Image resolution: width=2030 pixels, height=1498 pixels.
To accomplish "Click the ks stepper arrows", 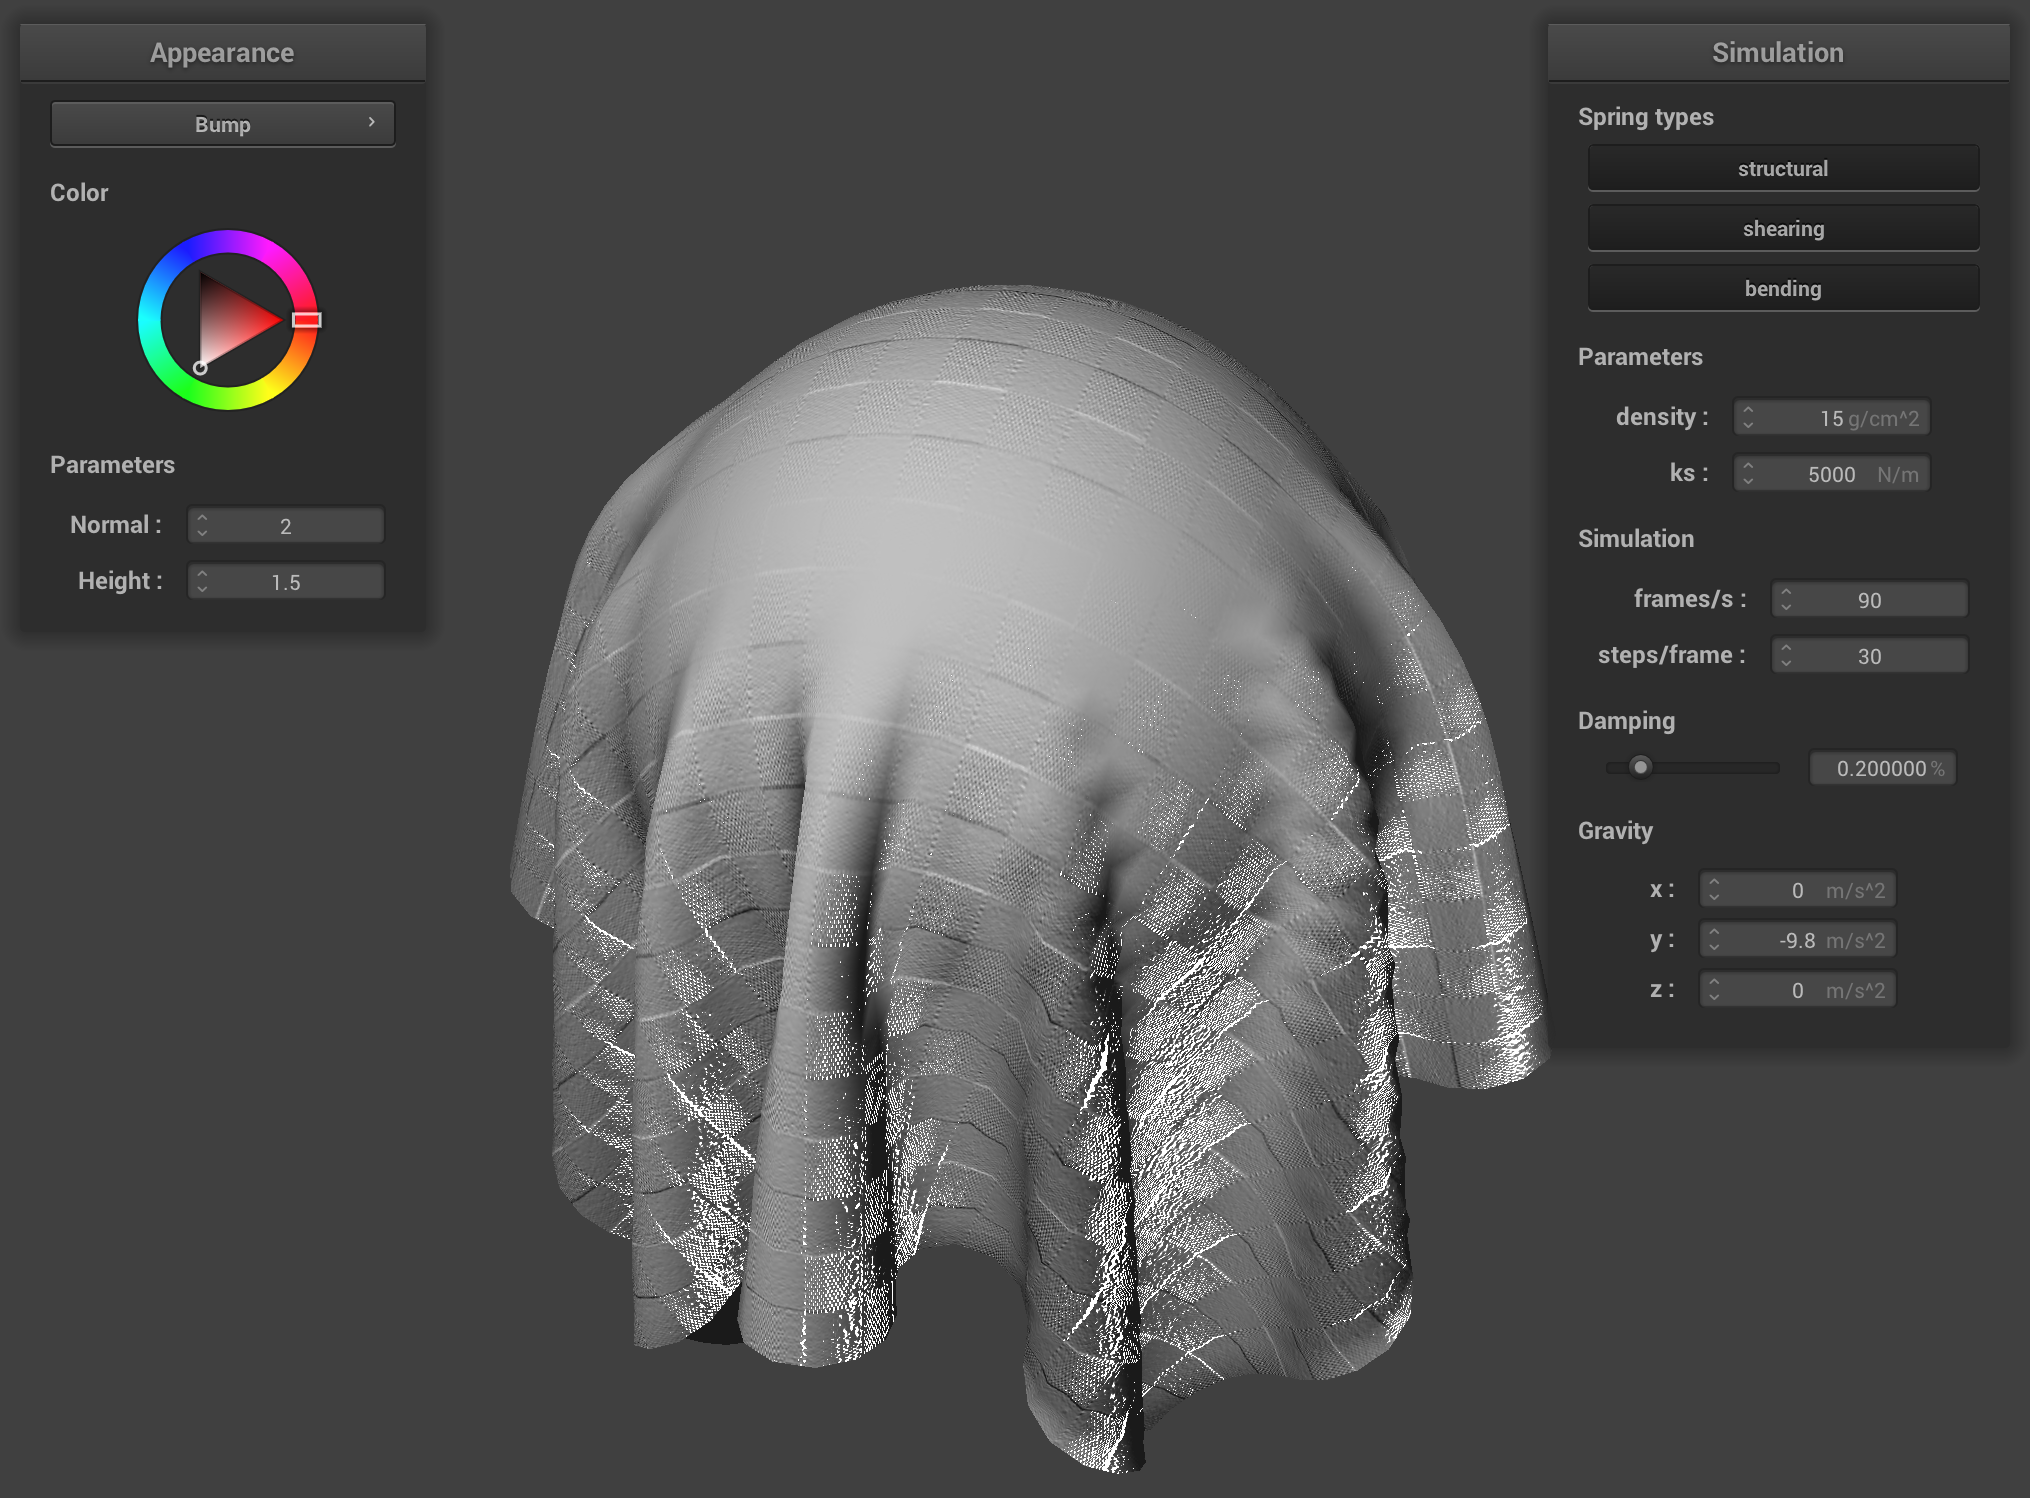I will (1748, 473).
